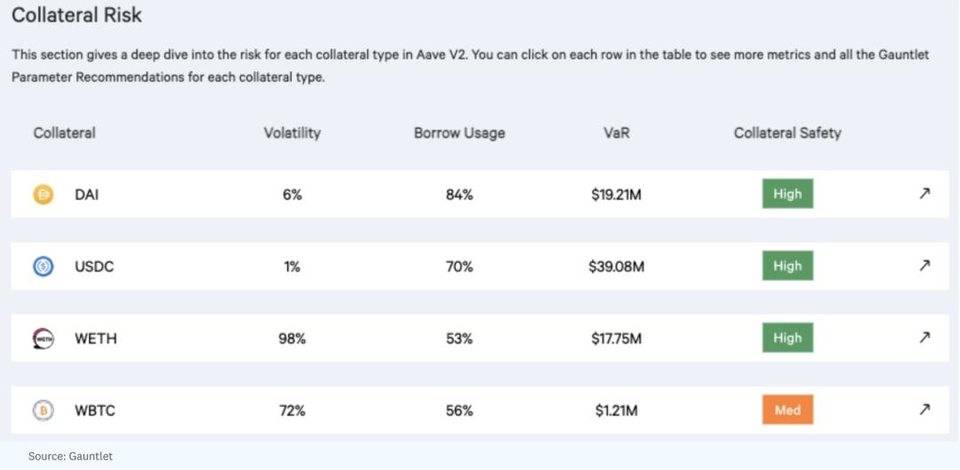Select the High safety badge for WETH
Viewport: 960px width, 470px height.
(x=787, y=338)
